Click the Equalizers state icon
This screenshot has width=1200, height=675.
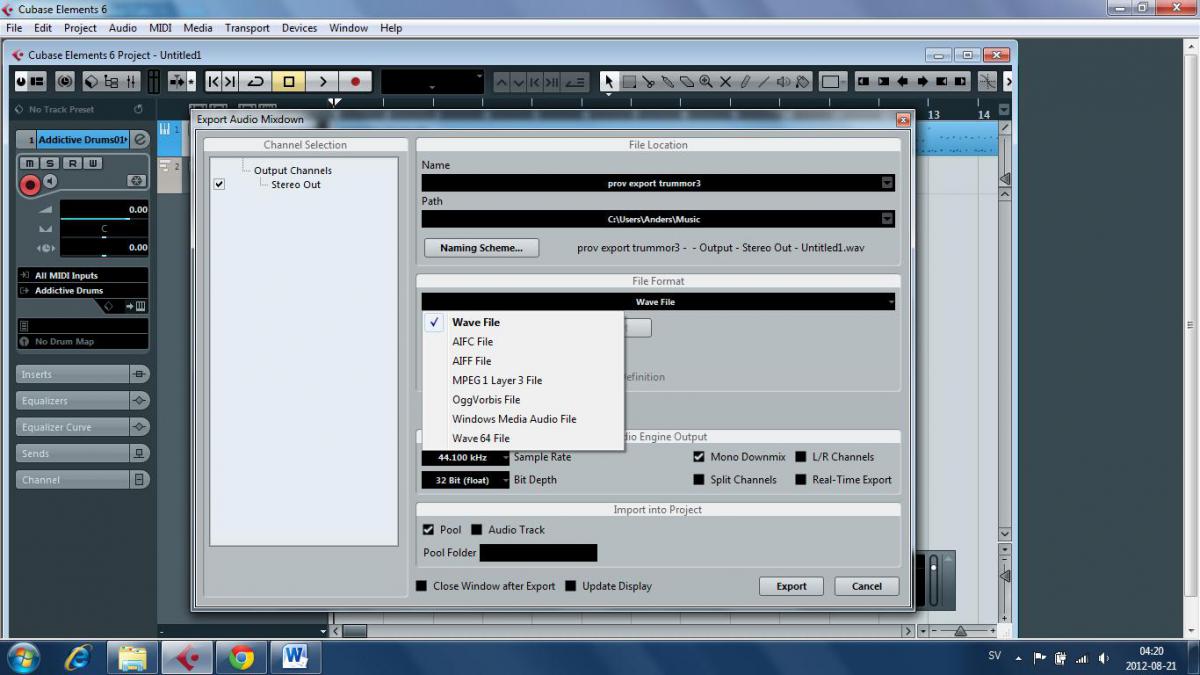(139, 400)
